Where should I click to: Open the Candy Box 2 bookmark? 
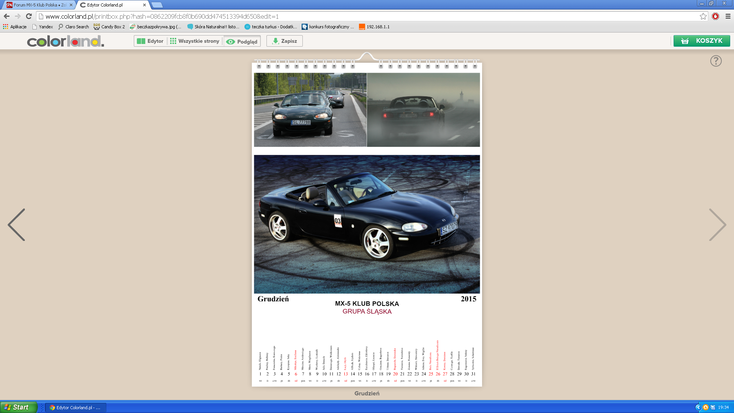(x=109, y=27)
